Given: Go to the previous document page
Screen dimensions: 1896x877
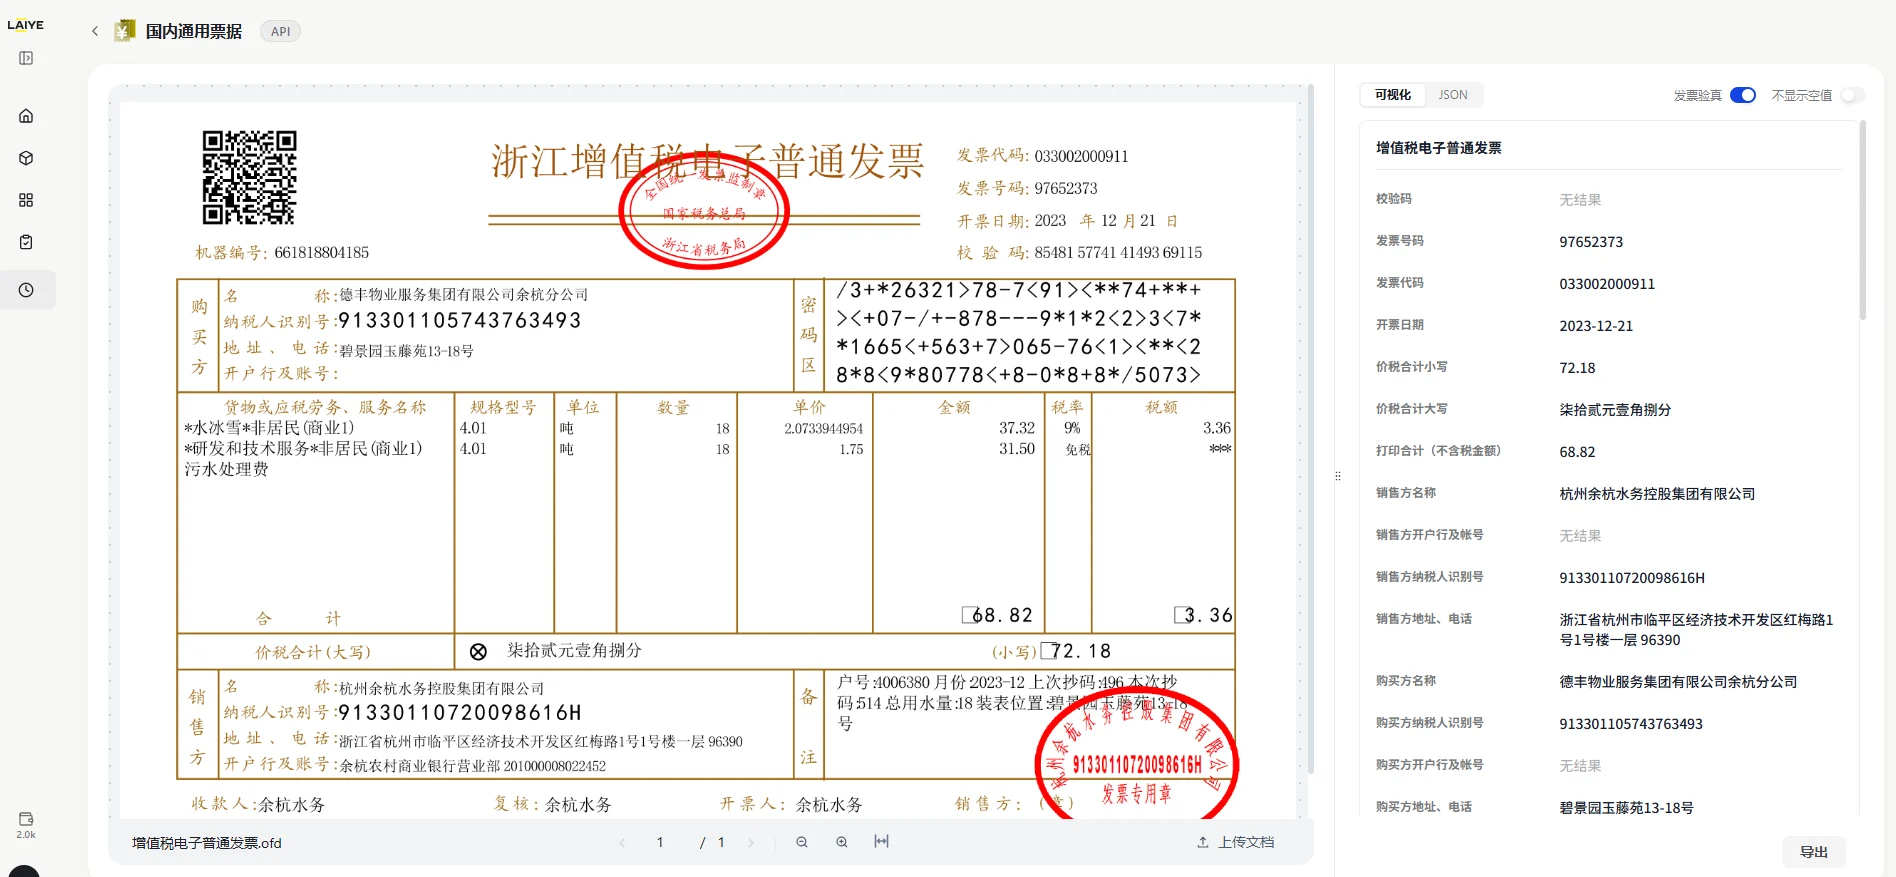Looking at the screenshot, I should click(x=622, y=843).
